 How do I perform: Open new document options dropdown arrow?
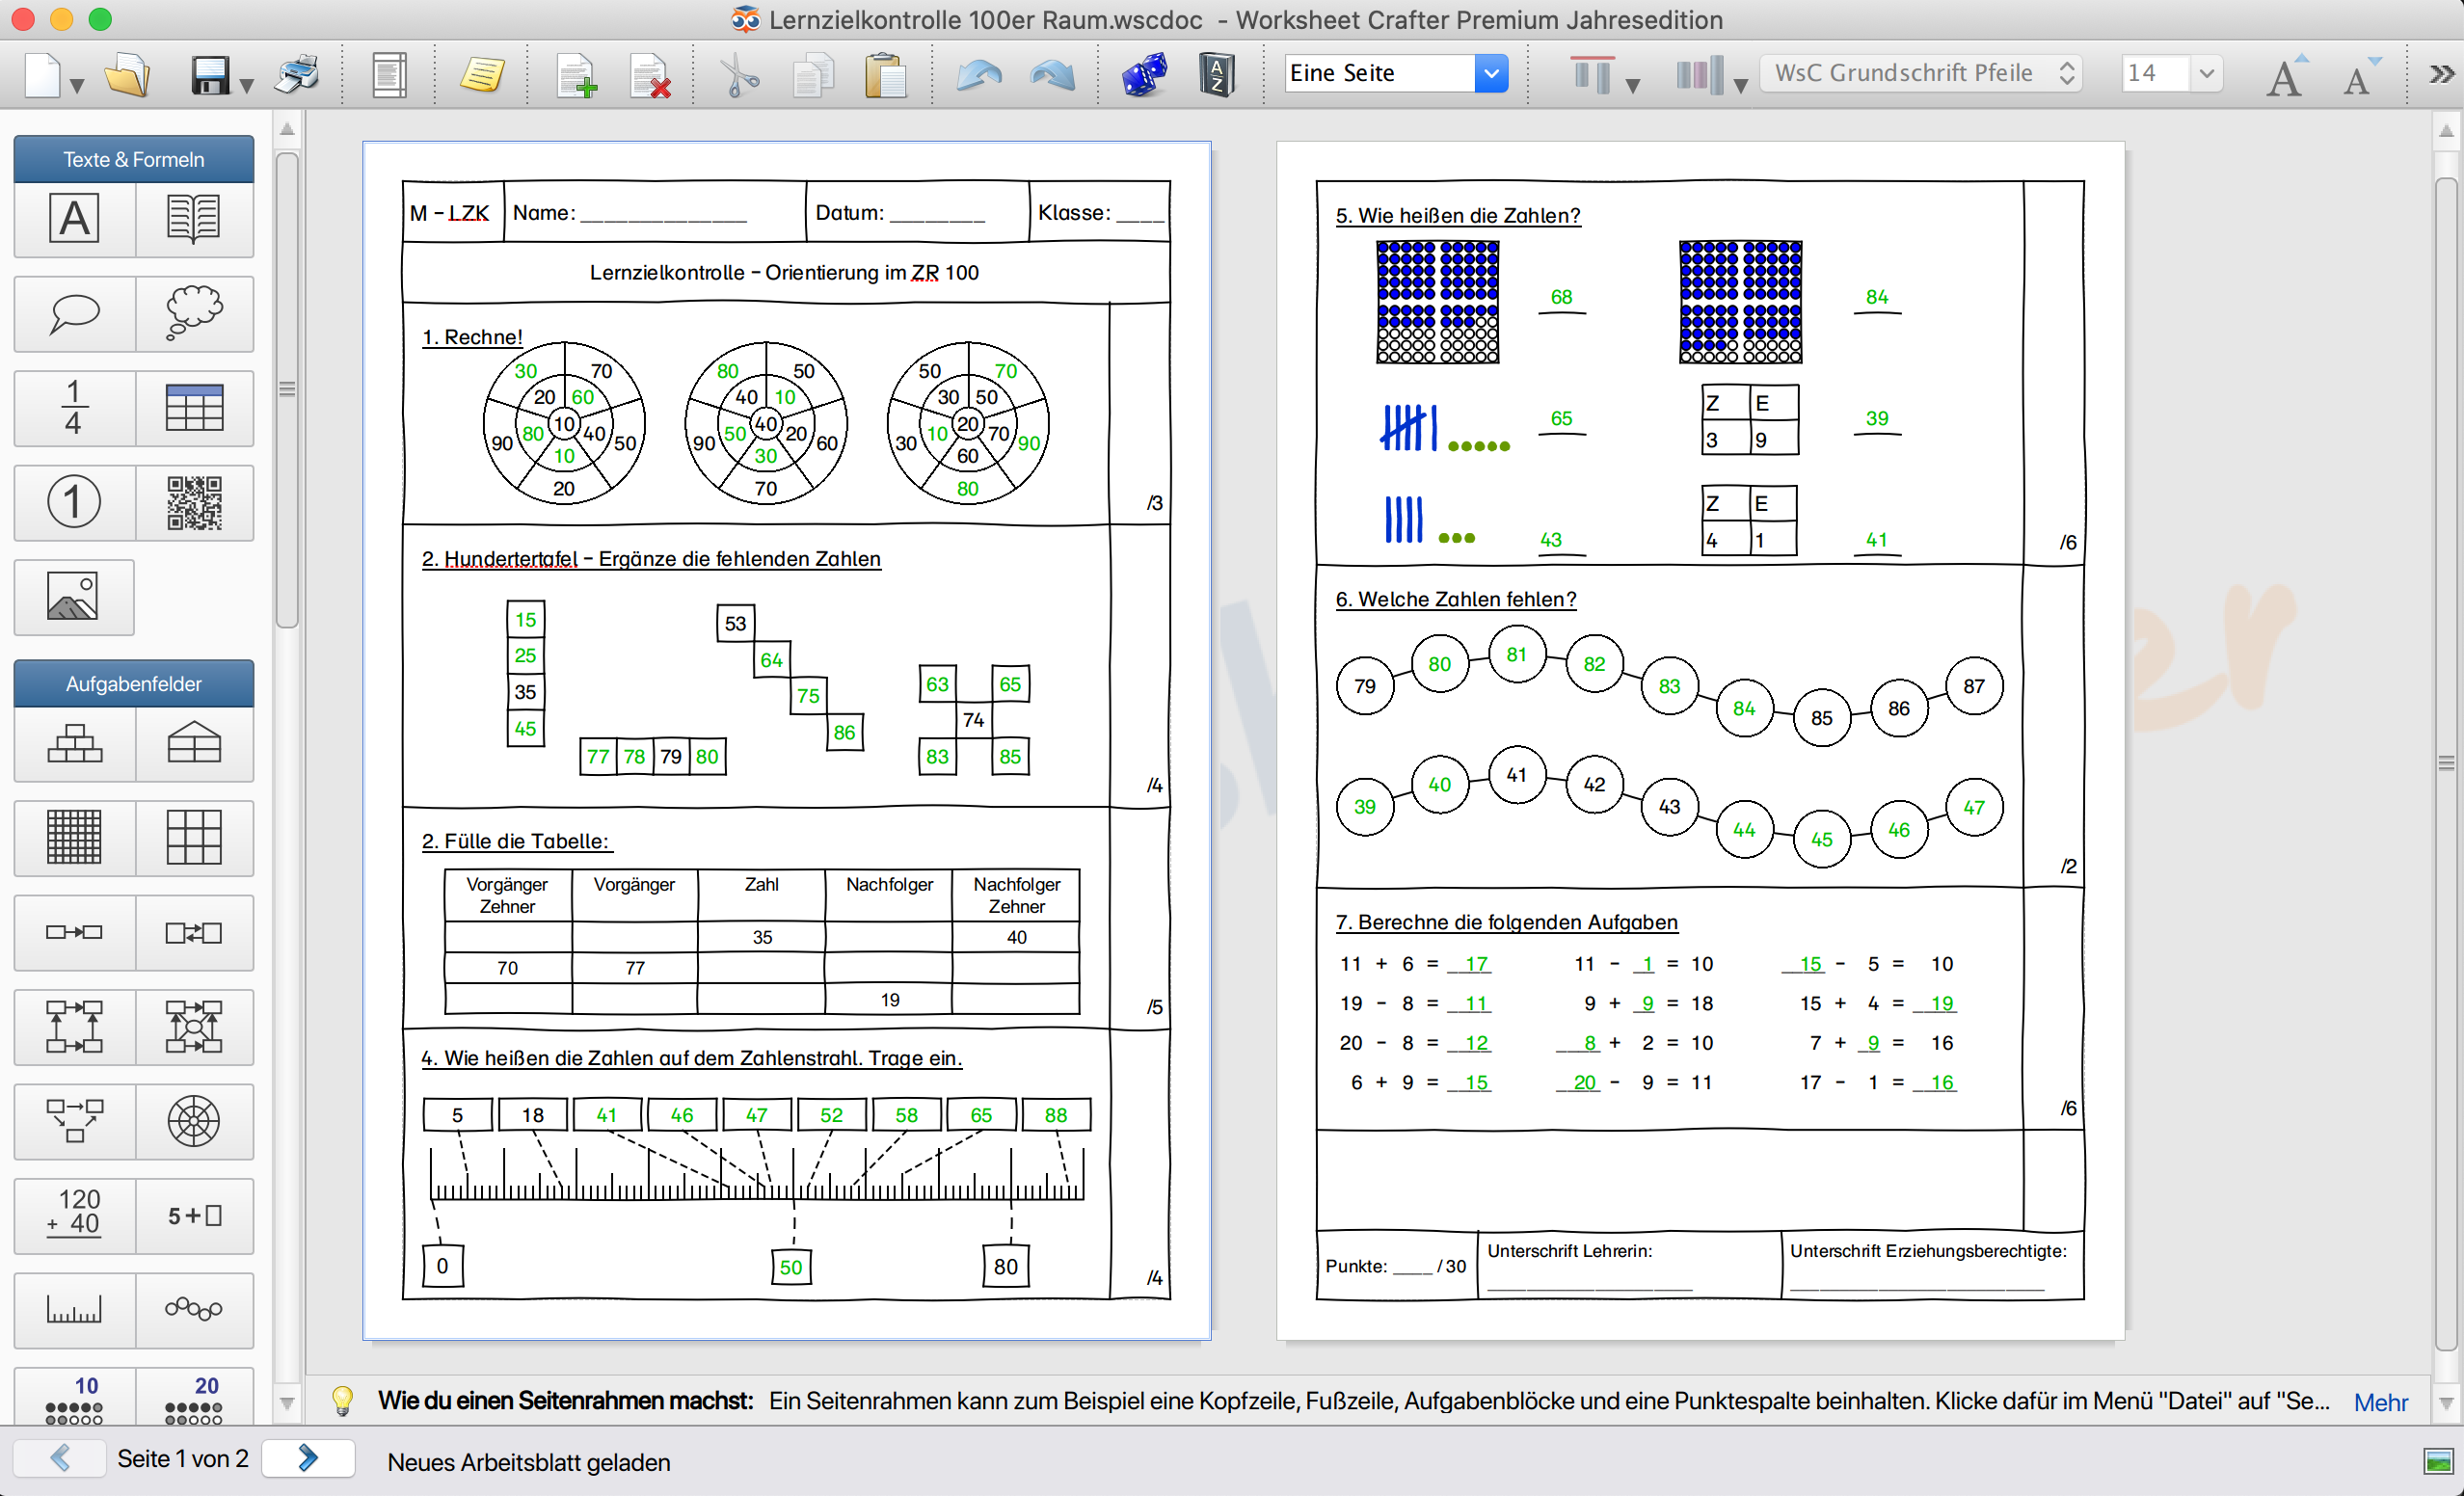(76, 86)
